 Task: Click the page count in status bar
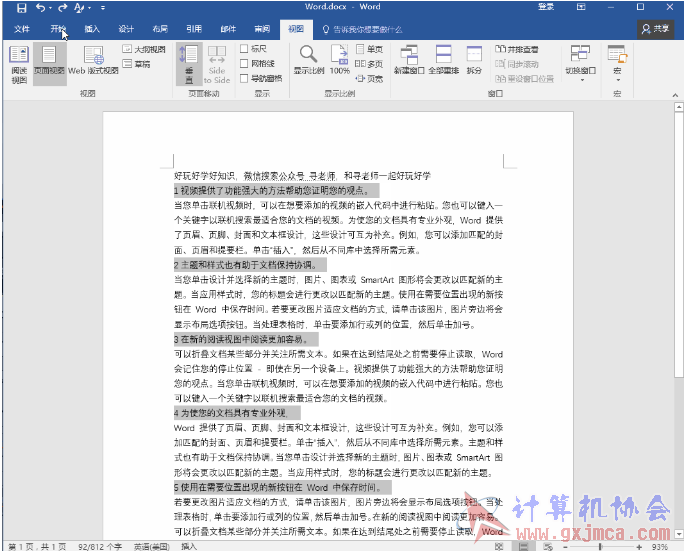[x=37, y=547]
